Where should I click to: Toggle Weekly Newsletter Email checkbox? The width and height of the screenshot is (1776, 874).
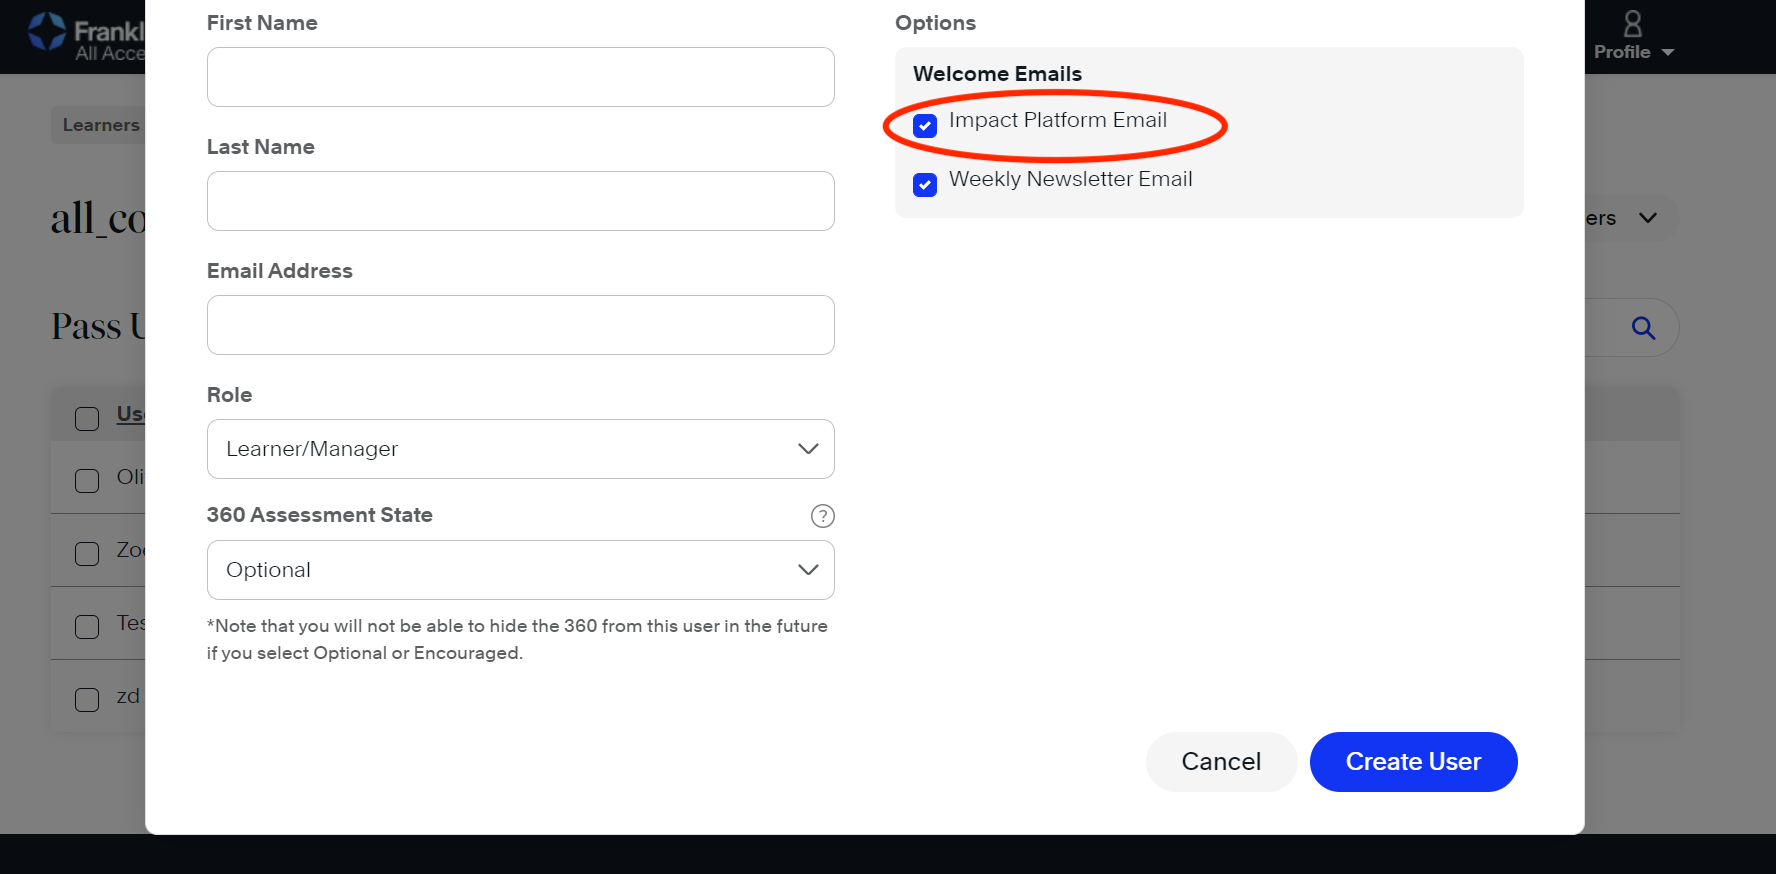coord(925,185)
